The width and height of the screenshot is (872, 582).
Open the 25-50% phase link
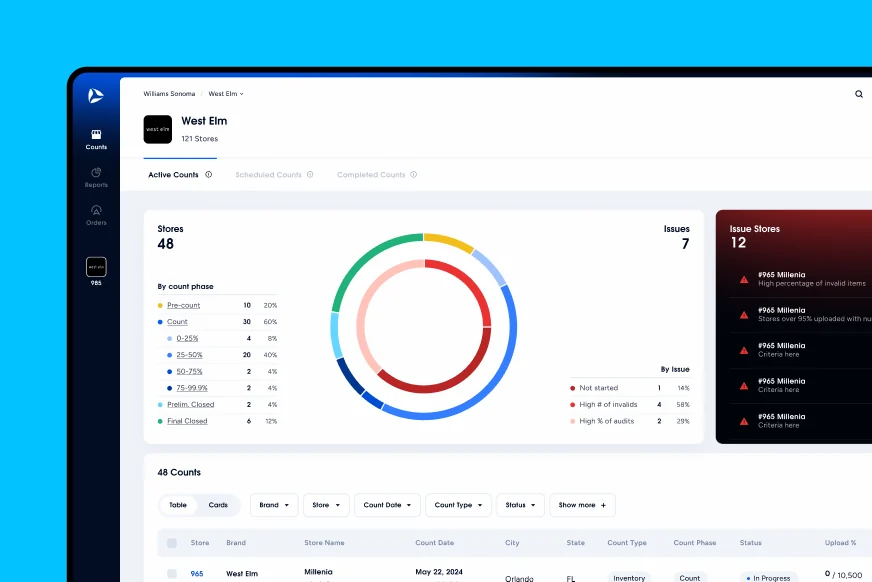(190, 355)
